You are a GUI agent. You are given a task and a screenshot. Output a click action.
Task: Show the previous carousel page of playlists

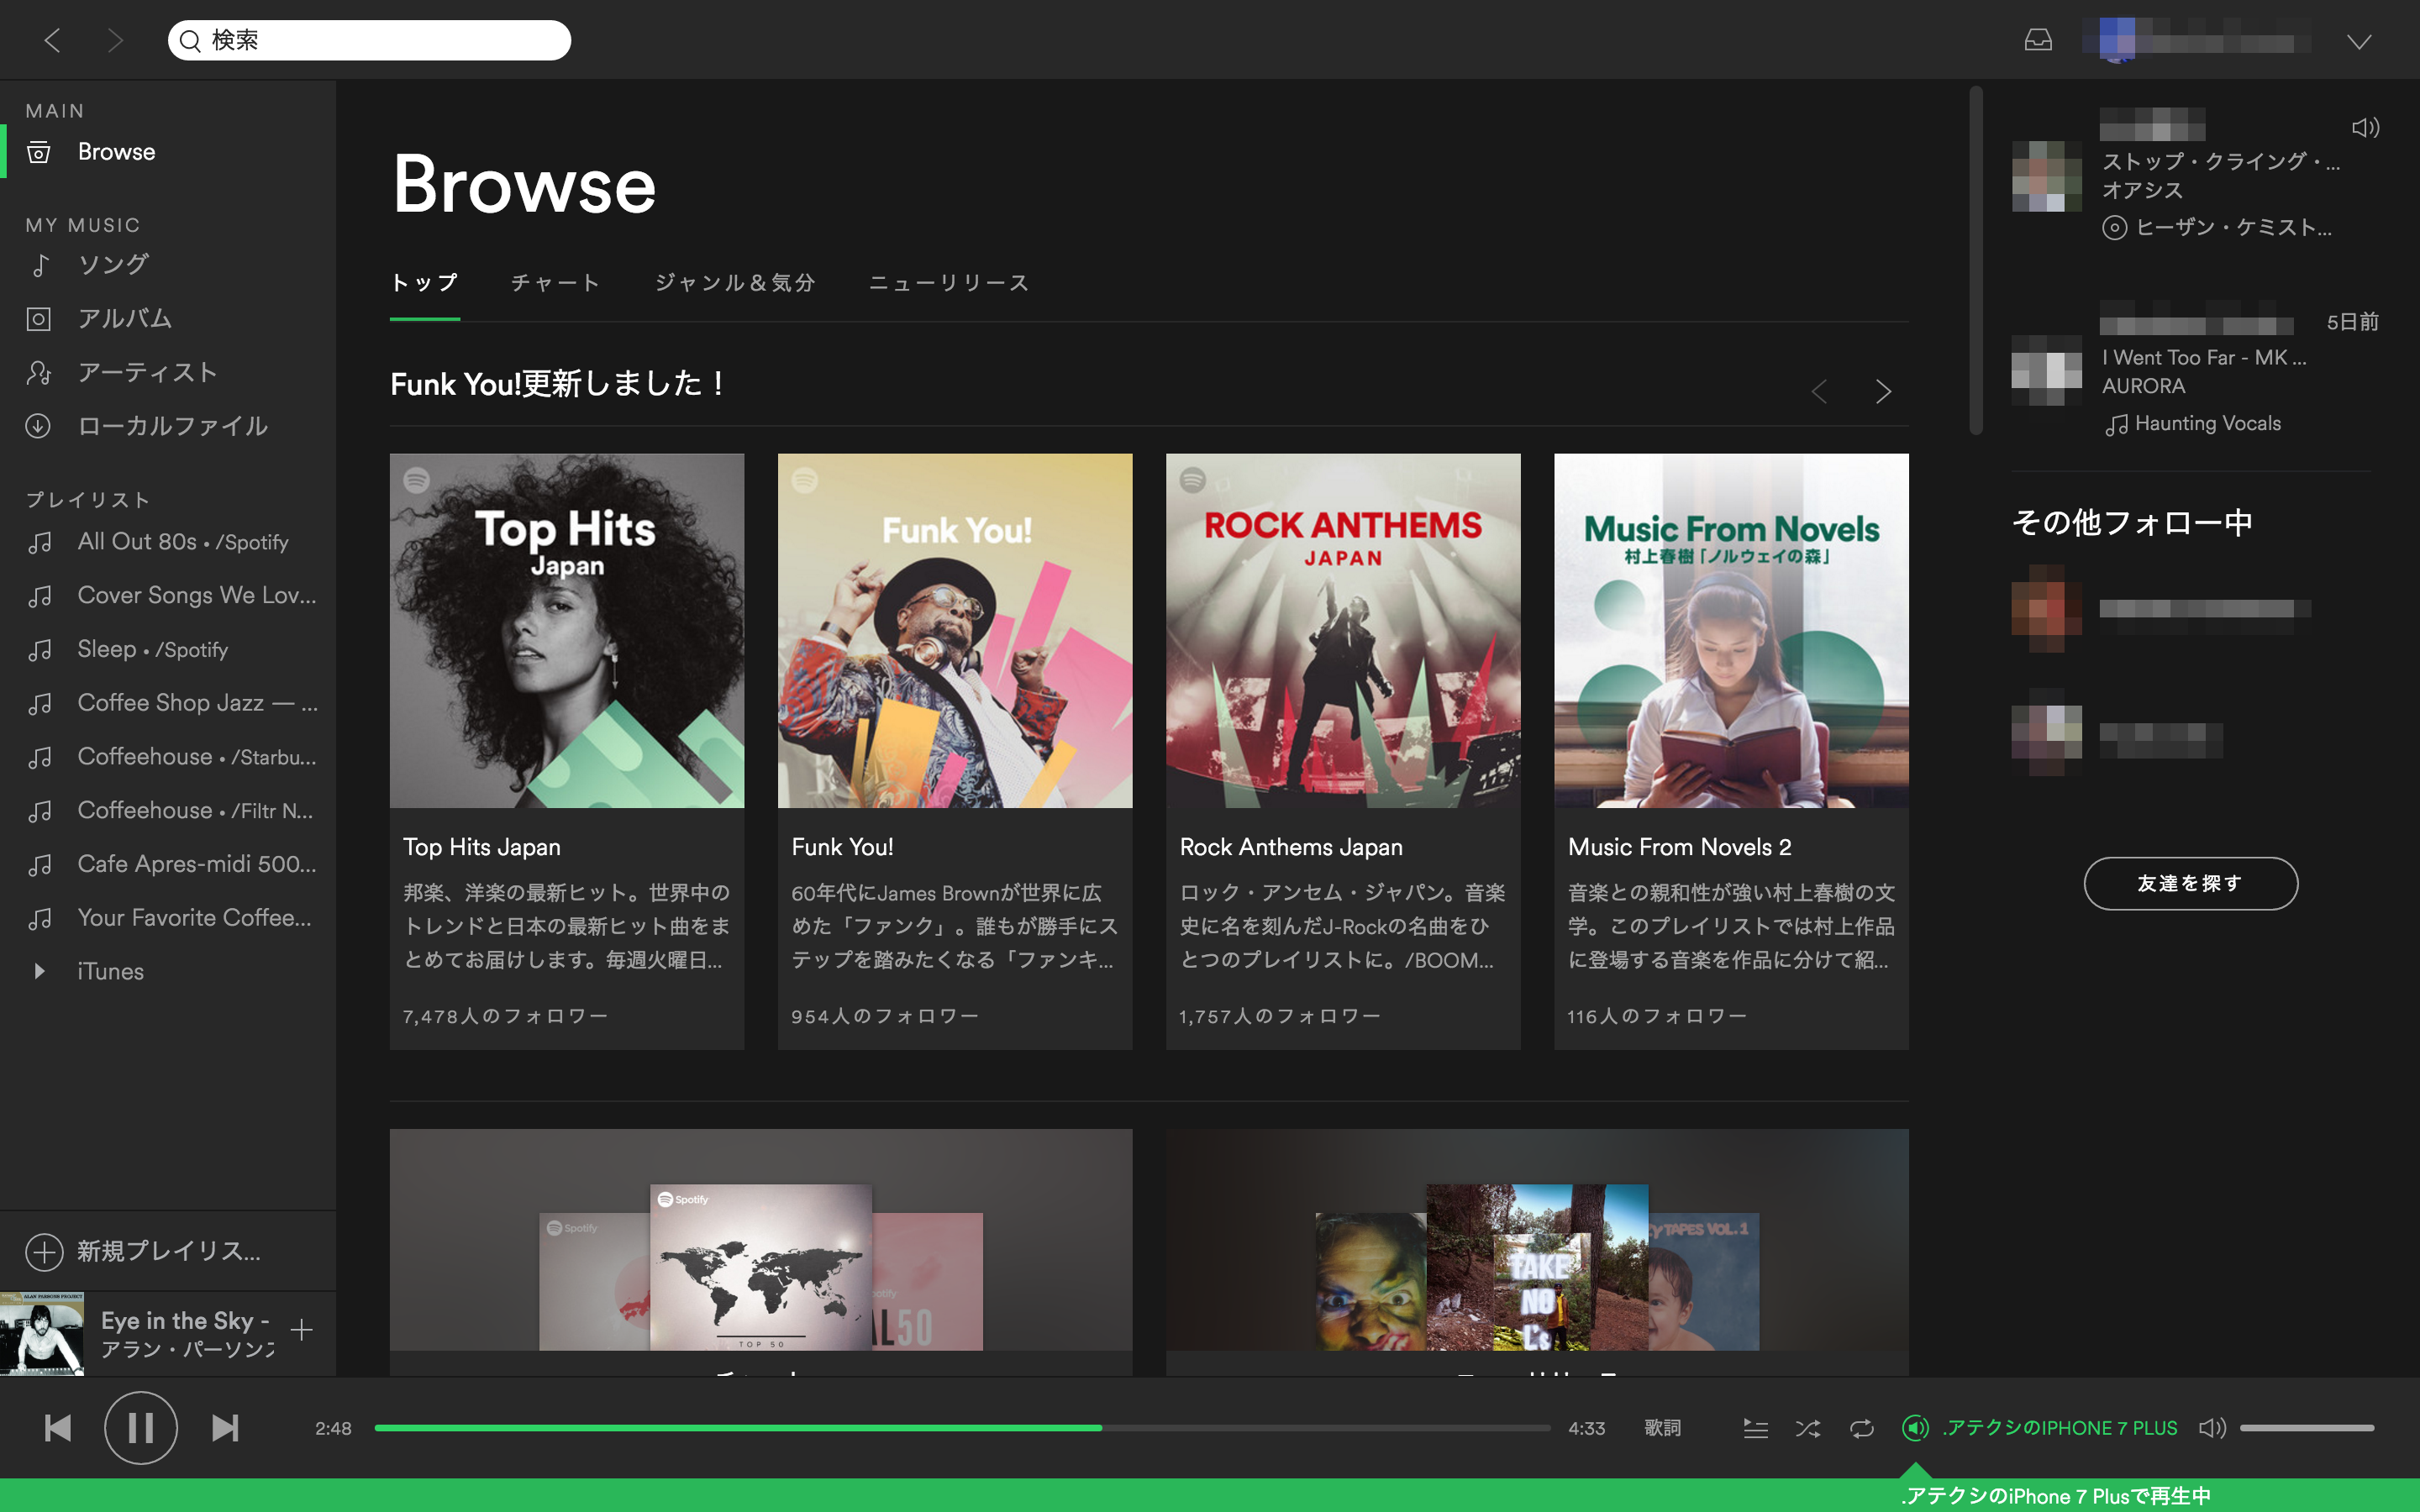(x=1820, y=391)
